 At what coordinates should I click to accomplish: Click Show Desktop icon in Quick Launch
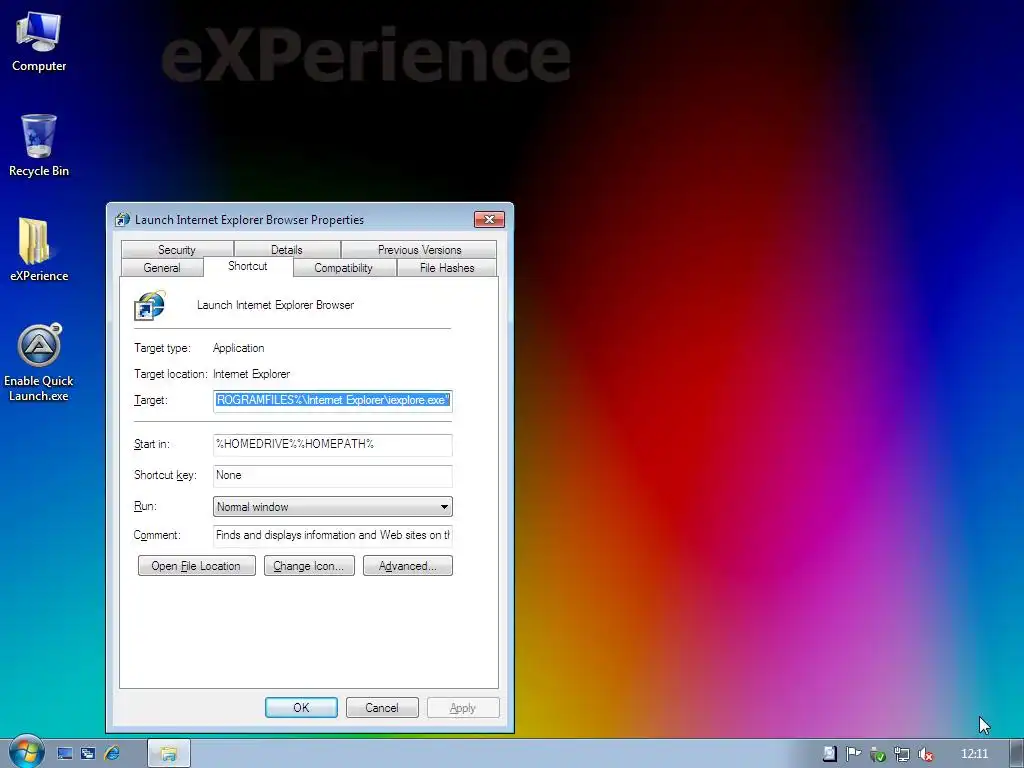pyautogui.click(x=64, y=754)
